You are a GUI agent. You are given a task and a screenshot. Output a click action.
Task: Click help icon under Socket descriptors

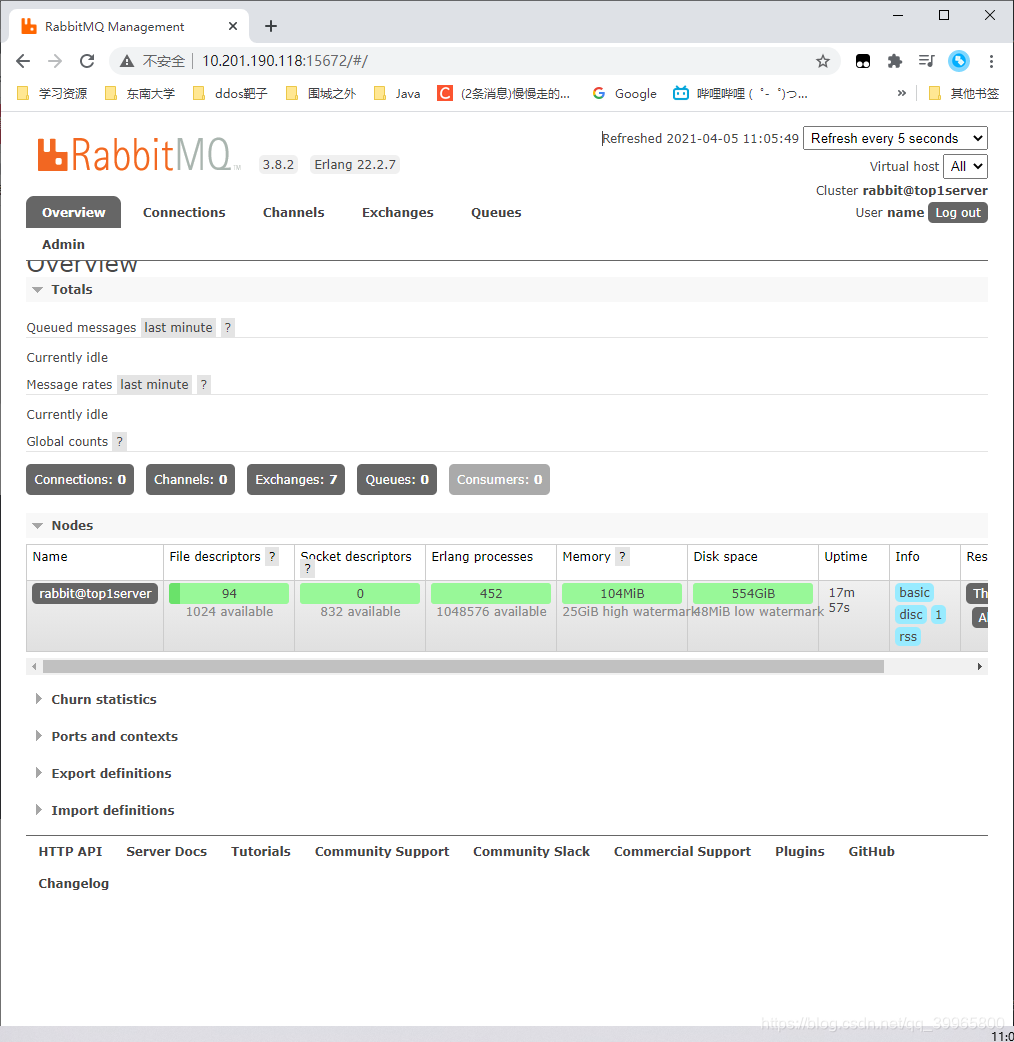[x=307, y=569]
